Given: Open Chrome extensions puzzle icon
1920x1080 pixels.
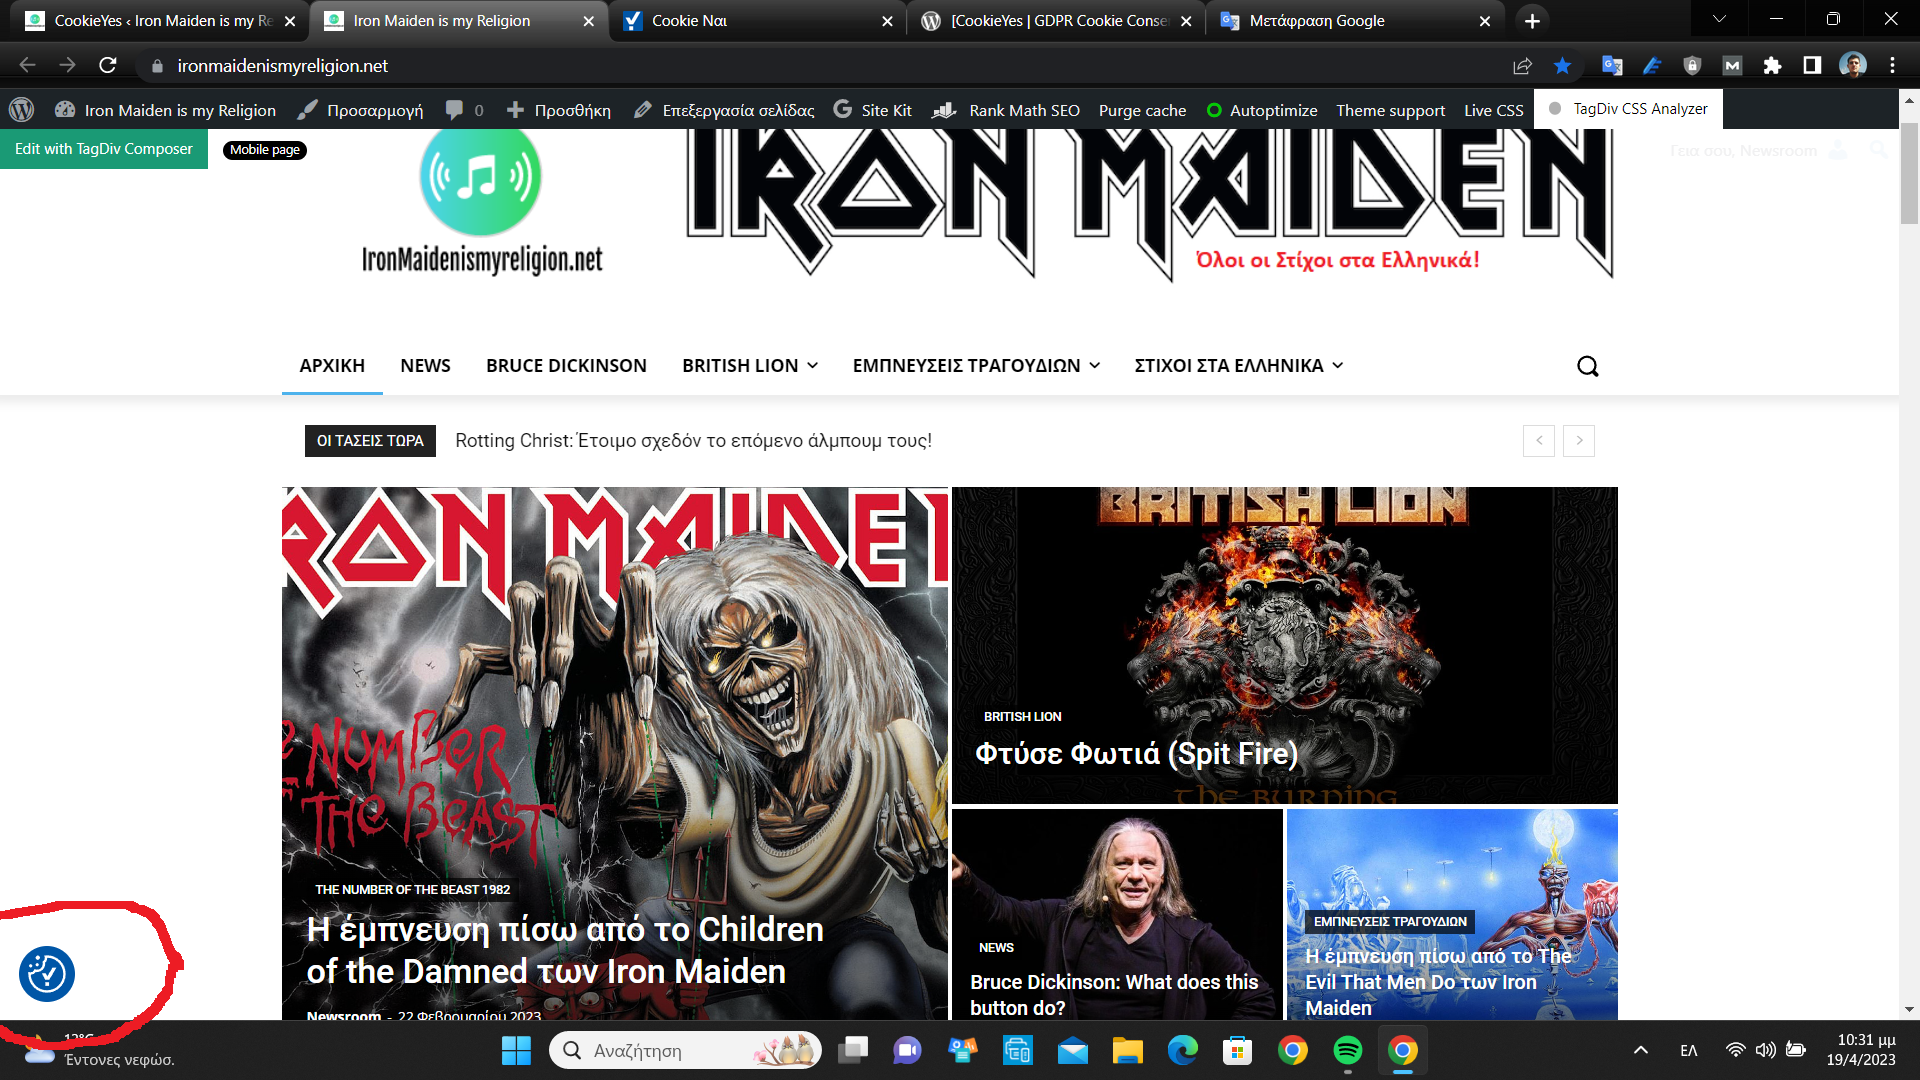Looking at the screenshot, I should 1772,66.
